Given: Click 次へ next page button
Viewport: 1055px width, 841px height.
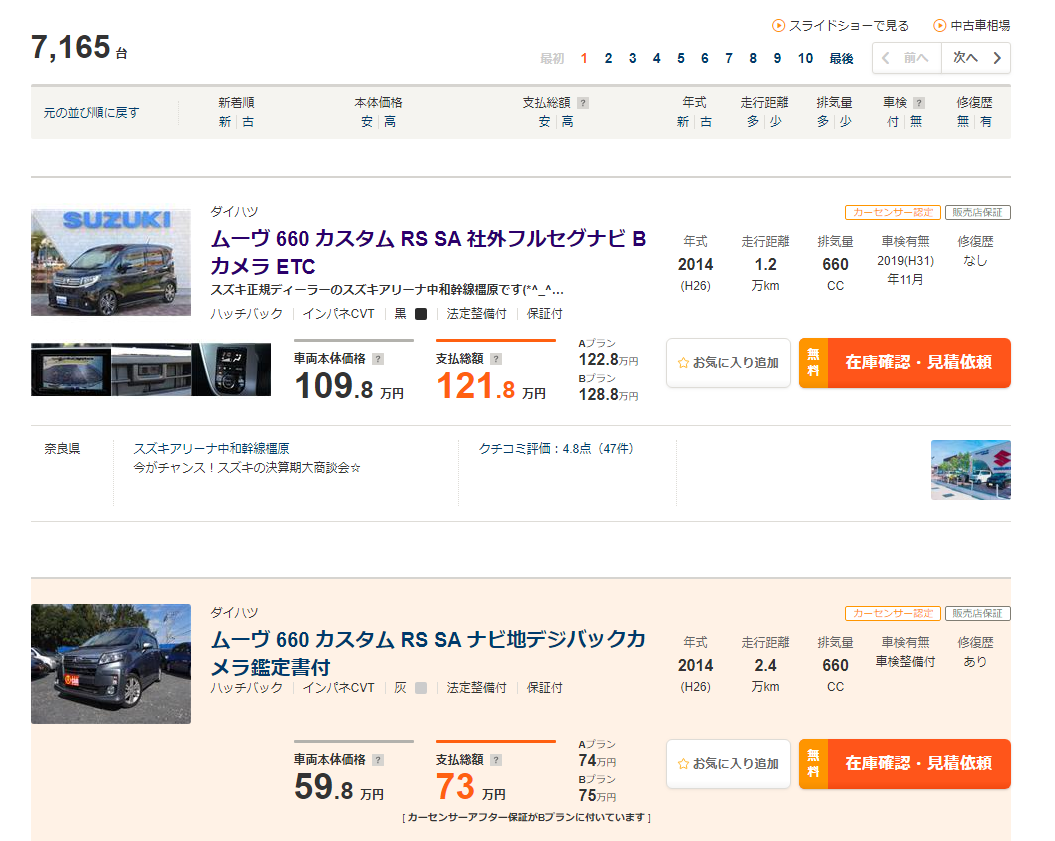Looking at the screenshot, I should click(976, 58).
